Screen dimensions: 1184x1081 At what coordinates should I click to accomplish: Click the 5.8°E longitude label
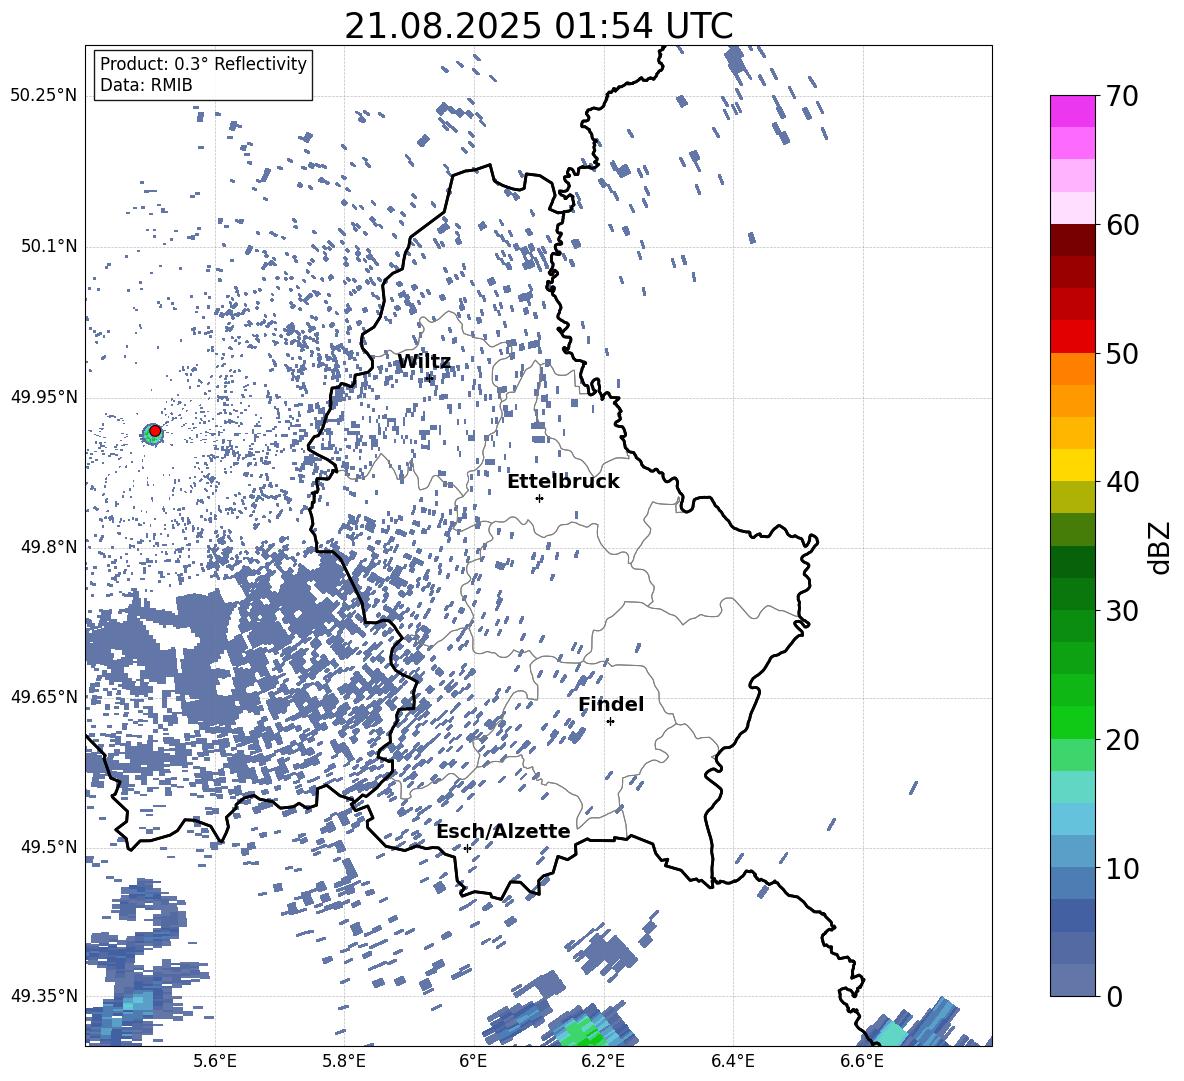pos(344,1061)
